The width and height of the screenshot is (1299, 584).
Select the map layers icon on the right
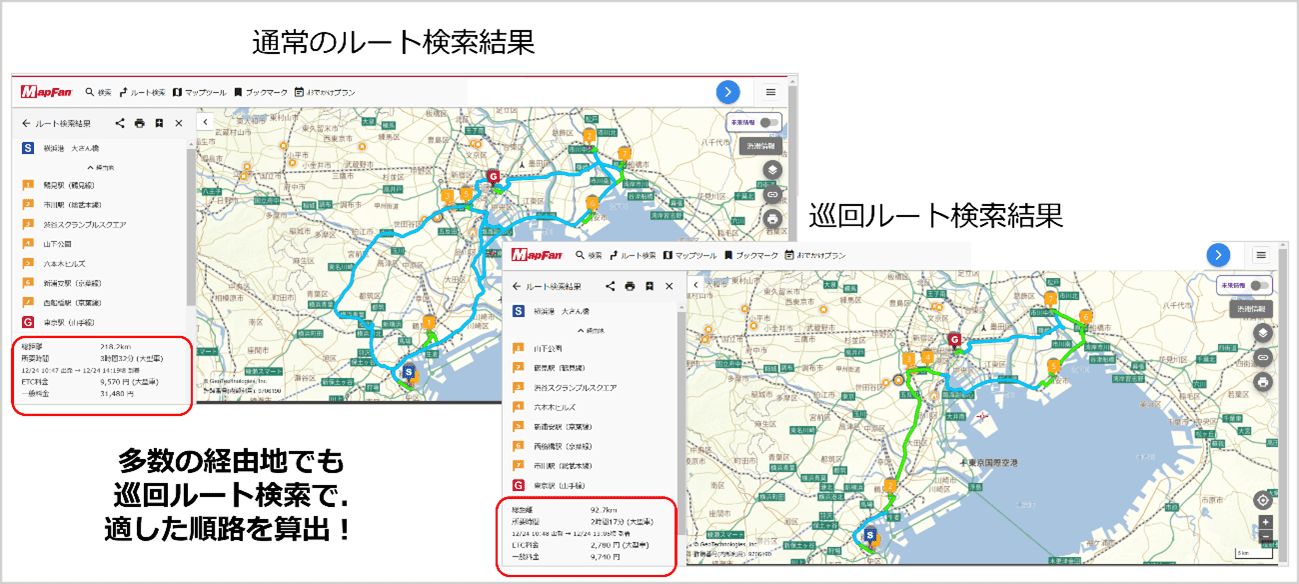pyautogui.click(x=773, y=168)
